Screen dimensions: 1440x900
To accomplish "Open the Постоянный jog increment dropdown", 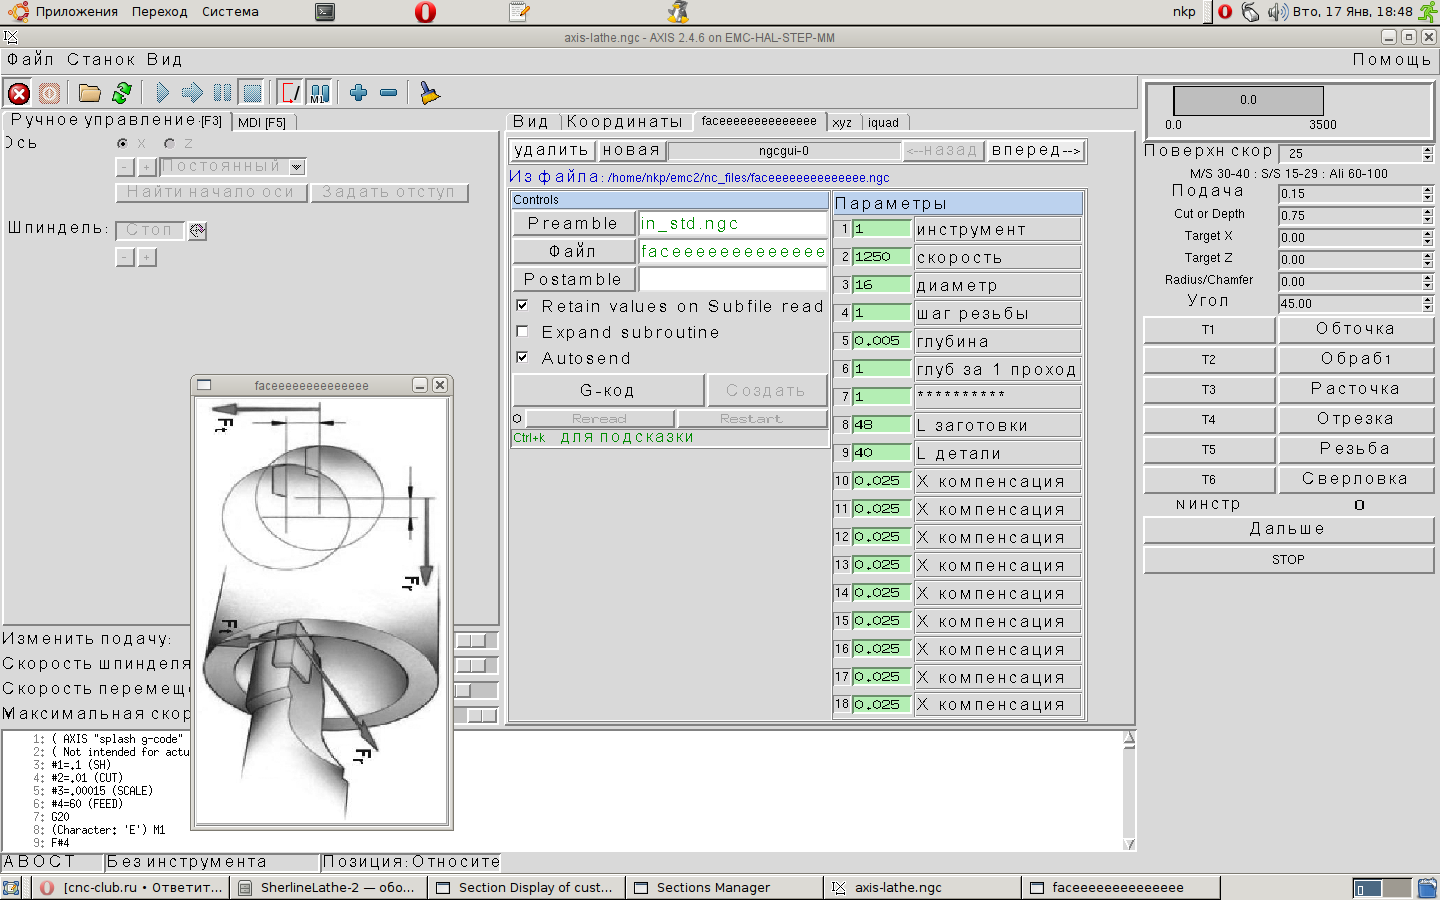I will click(297, 167).
